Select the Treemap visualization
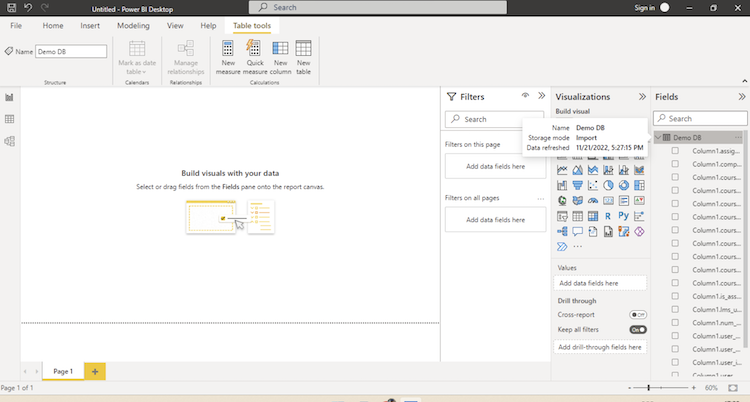Screen dimensions: 750x402 click(639, 185)
